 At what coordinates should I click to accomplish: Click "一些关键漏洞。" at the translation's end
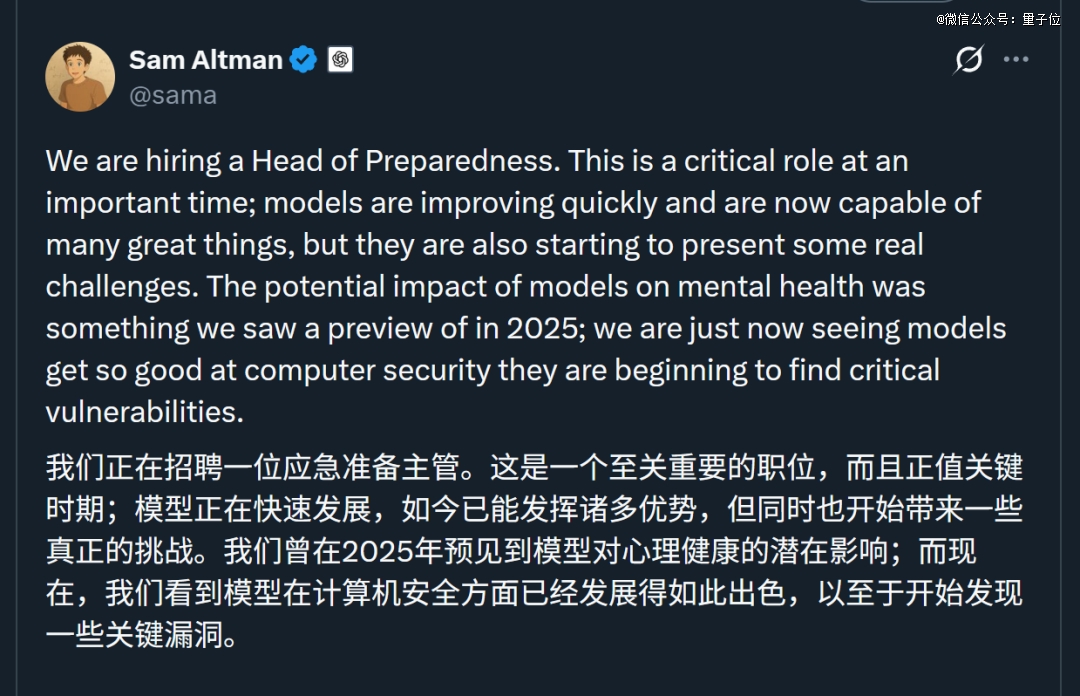pyautogui.click(x=142, y=635)
